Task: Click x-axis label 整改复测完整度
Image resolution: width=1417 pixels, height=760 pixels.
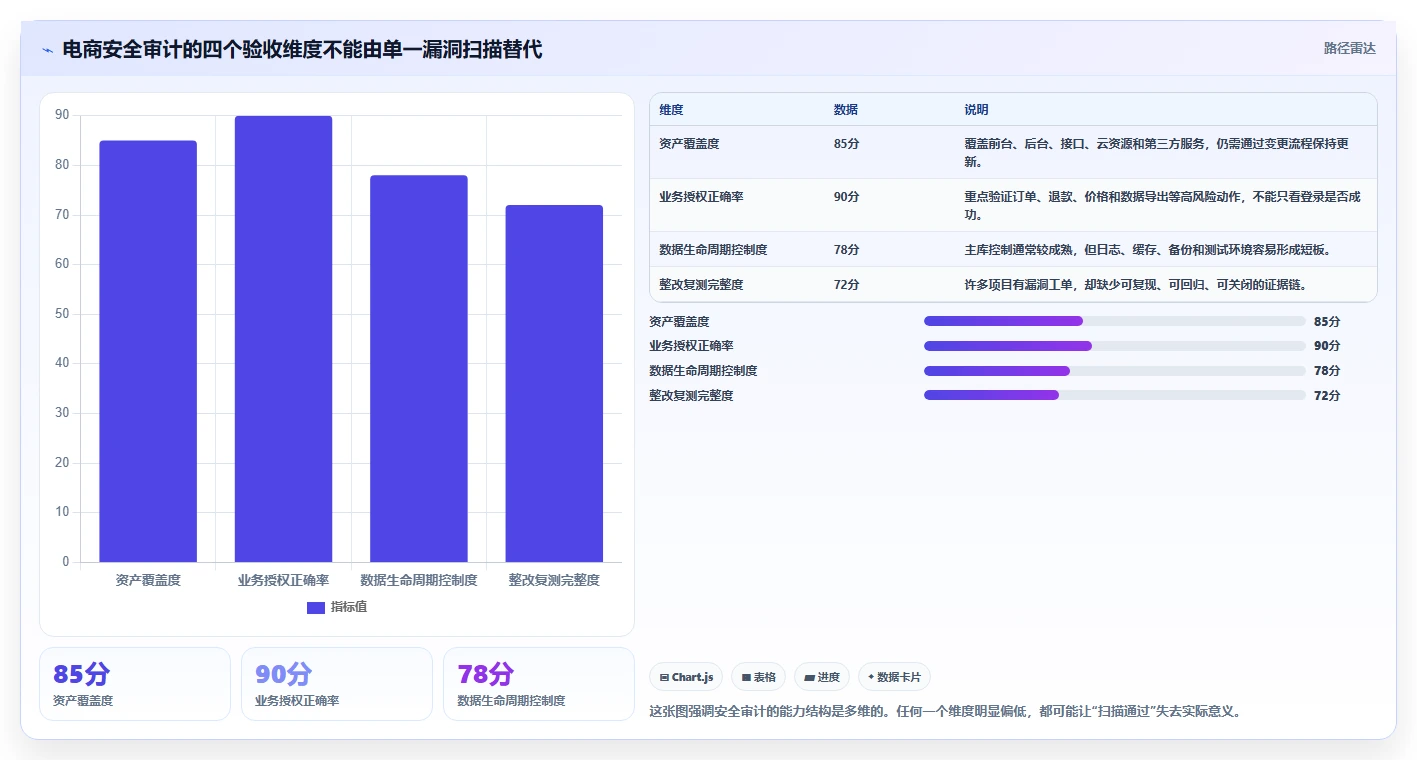Action: [x=554, y=580]
